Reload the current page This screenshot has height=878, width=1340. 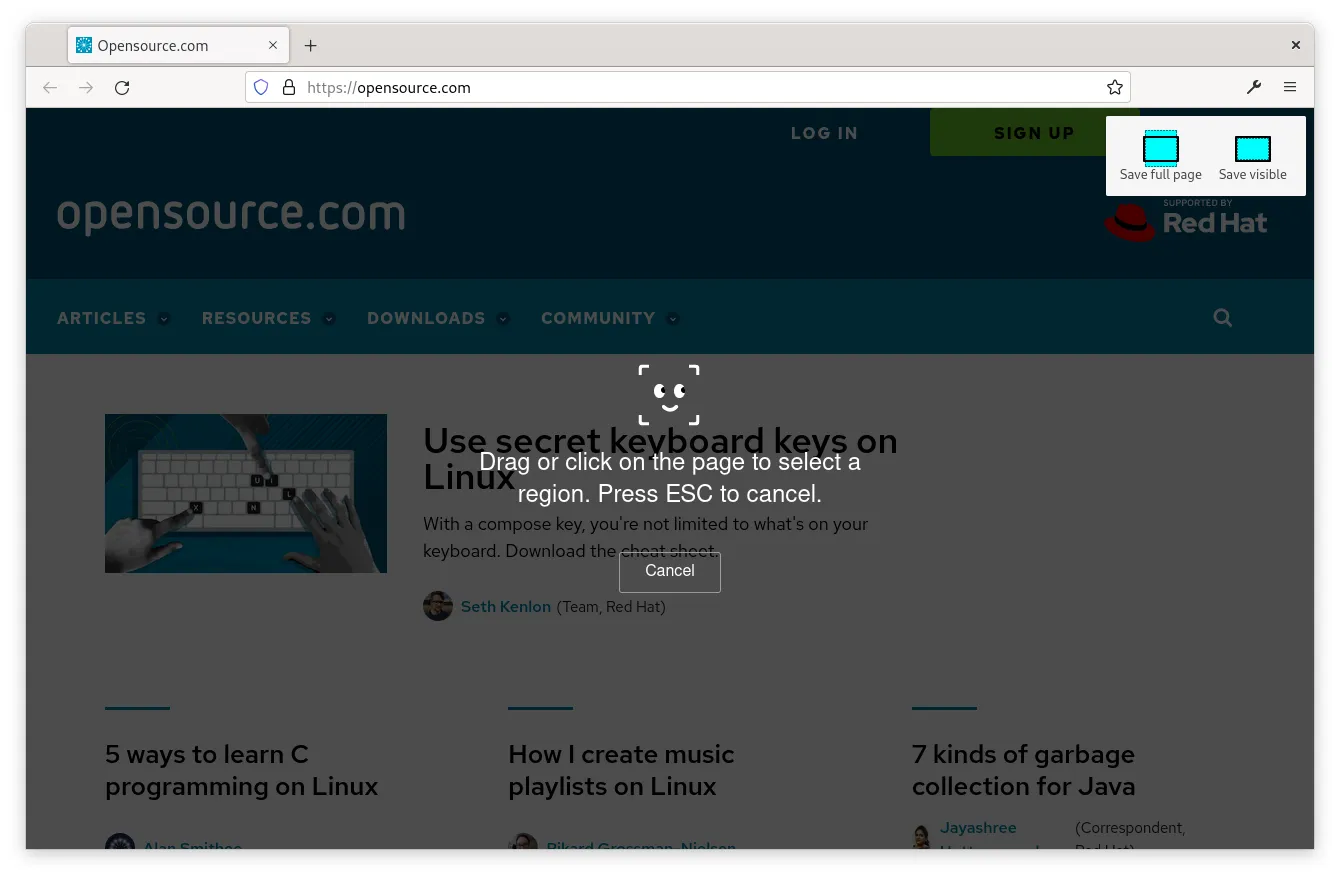point(122,87)
